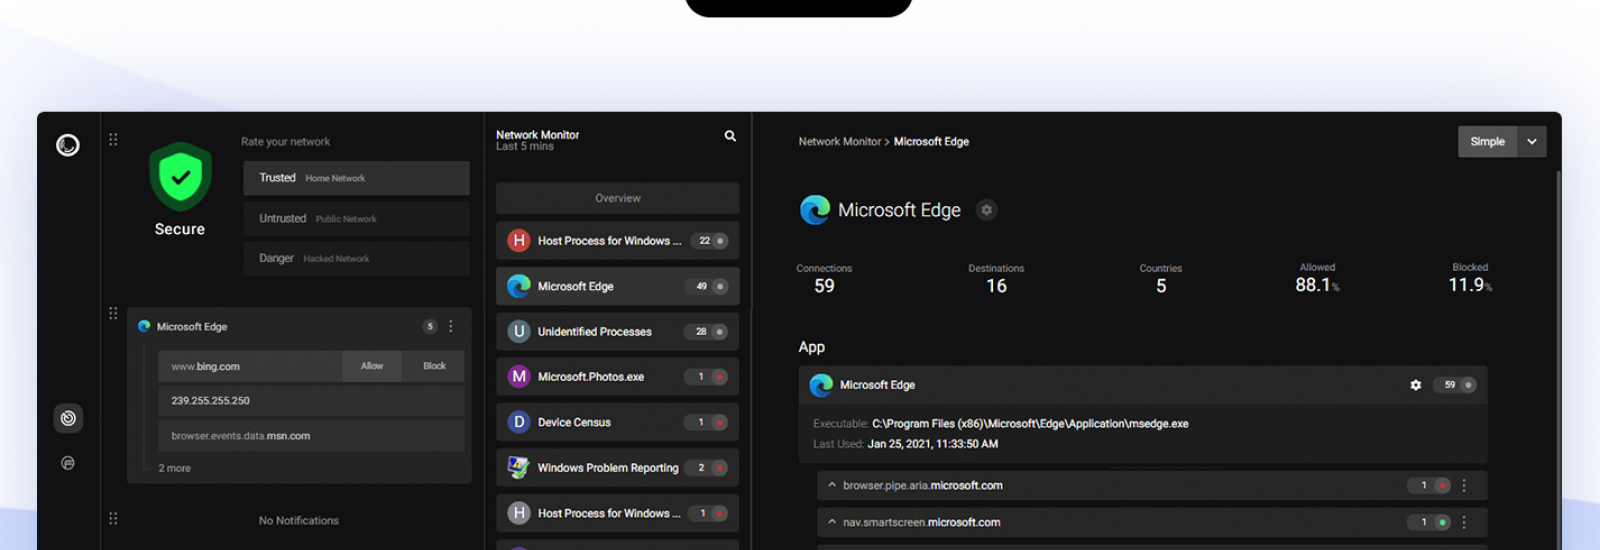Click the Last Used date Jan 25, 2021
This screenshot has height=550, width=1600.
click(x=933, y=444)
